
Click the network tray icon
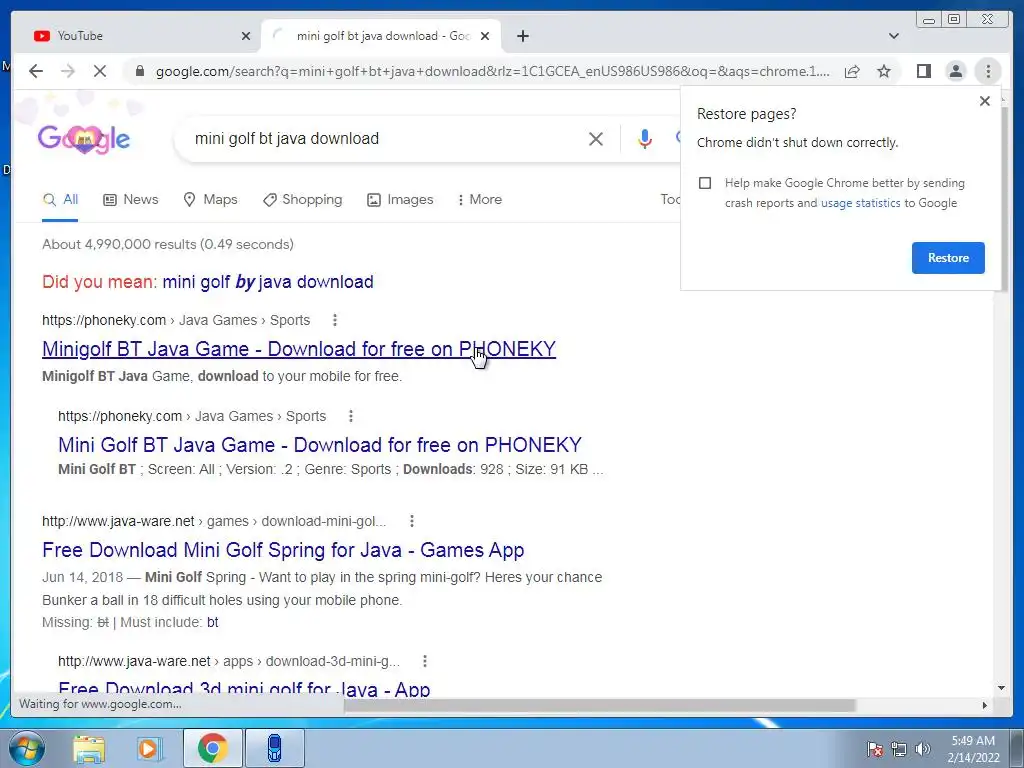(899, 749)
